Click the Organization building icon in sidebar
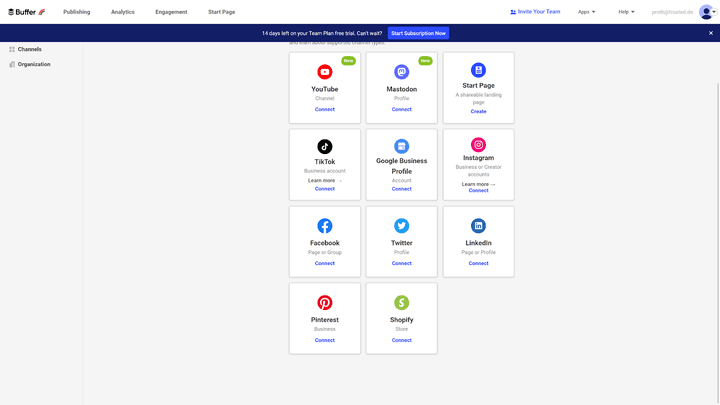The width and height of the screenshot is (720, 405). coord(12,64)
